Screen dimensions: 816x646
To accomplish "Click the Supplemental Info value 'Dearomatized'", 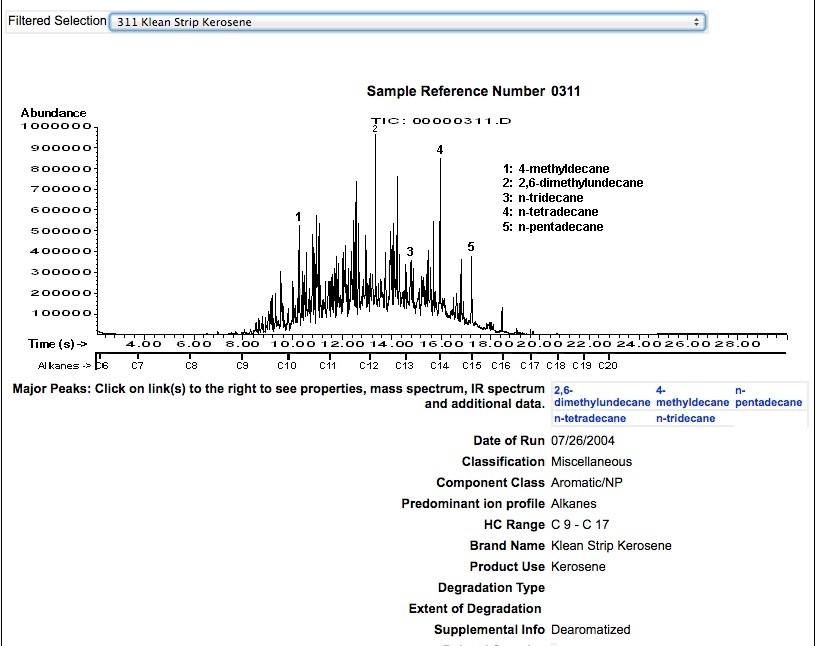I will click(x=591, y=629).
